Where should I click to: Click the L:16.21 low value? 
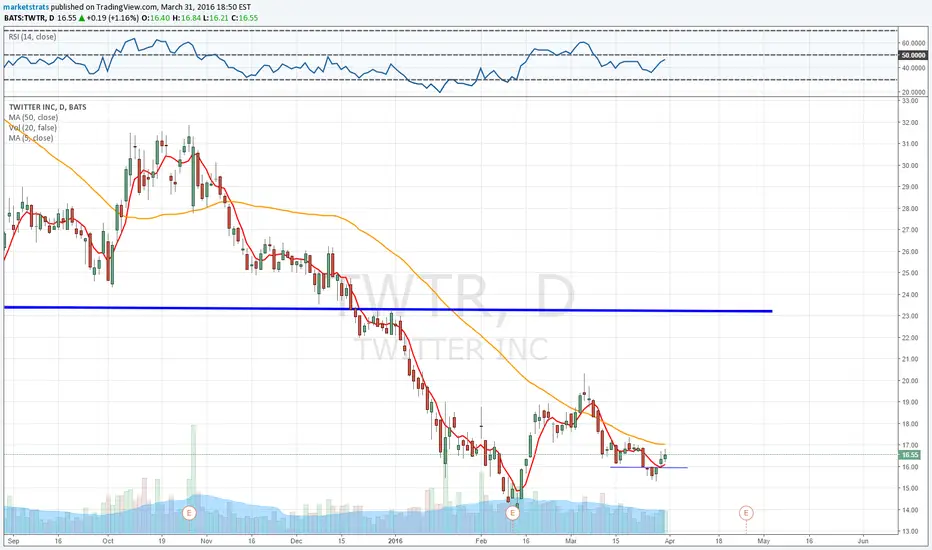(x=215, y=18)
